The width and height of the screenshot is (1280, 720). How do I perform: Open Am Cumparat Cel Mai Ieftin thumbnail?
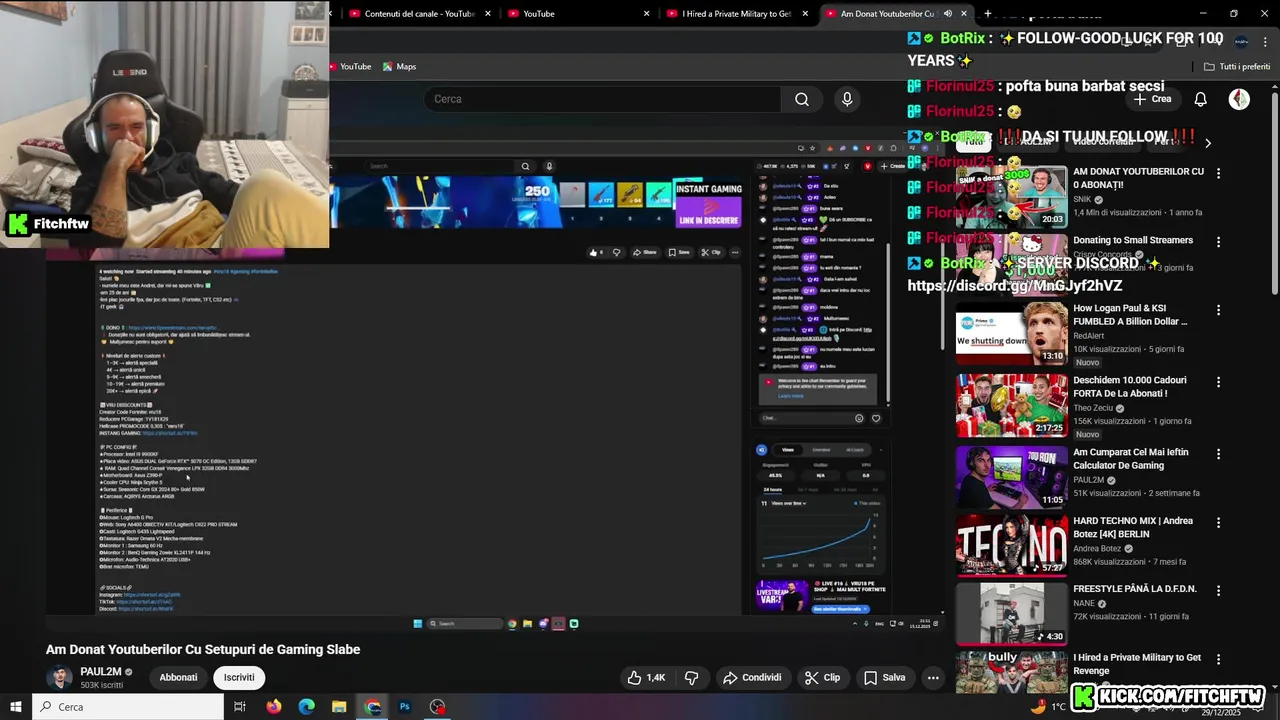[1011, 477]
